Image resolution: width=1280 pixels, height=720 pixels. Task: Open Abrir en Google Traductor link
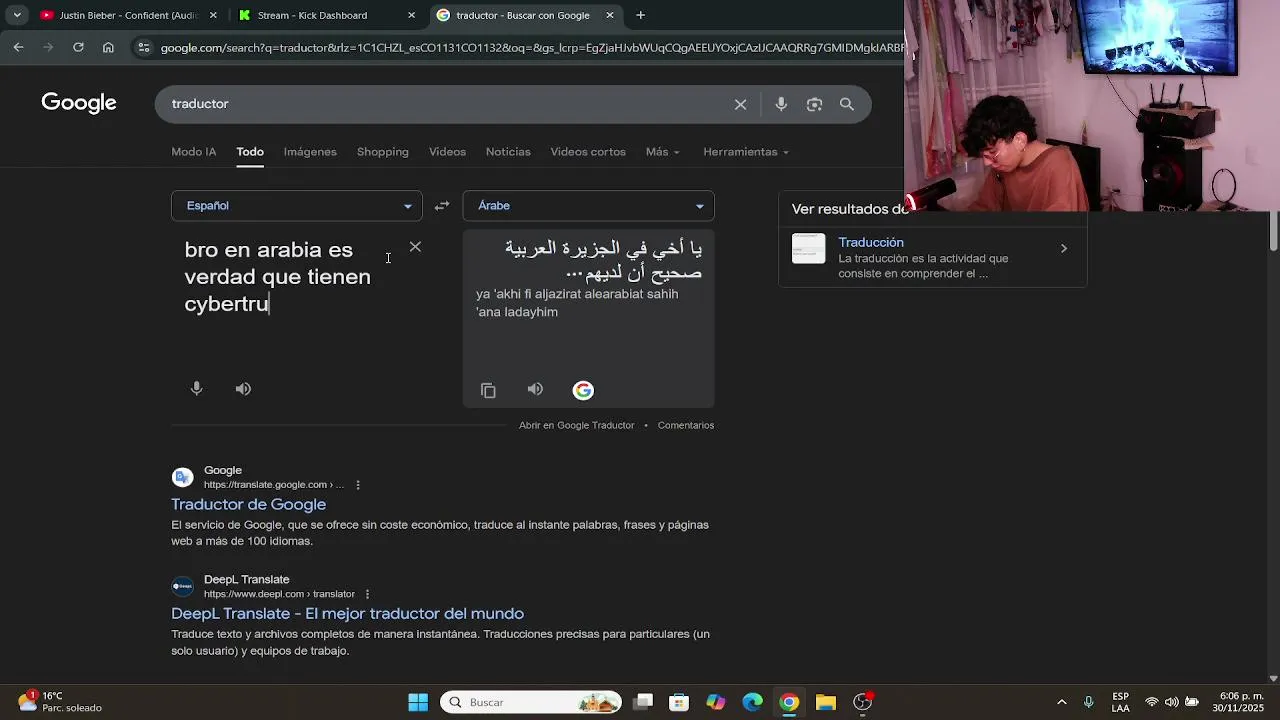[x=576, y=425]
